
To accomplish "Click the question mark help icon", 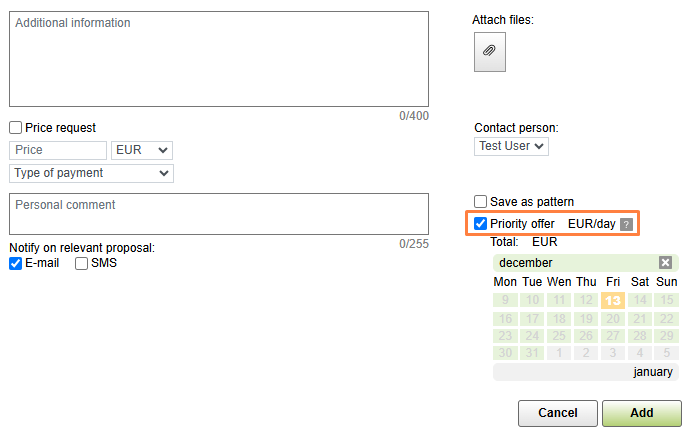I will tap(627, 224).
